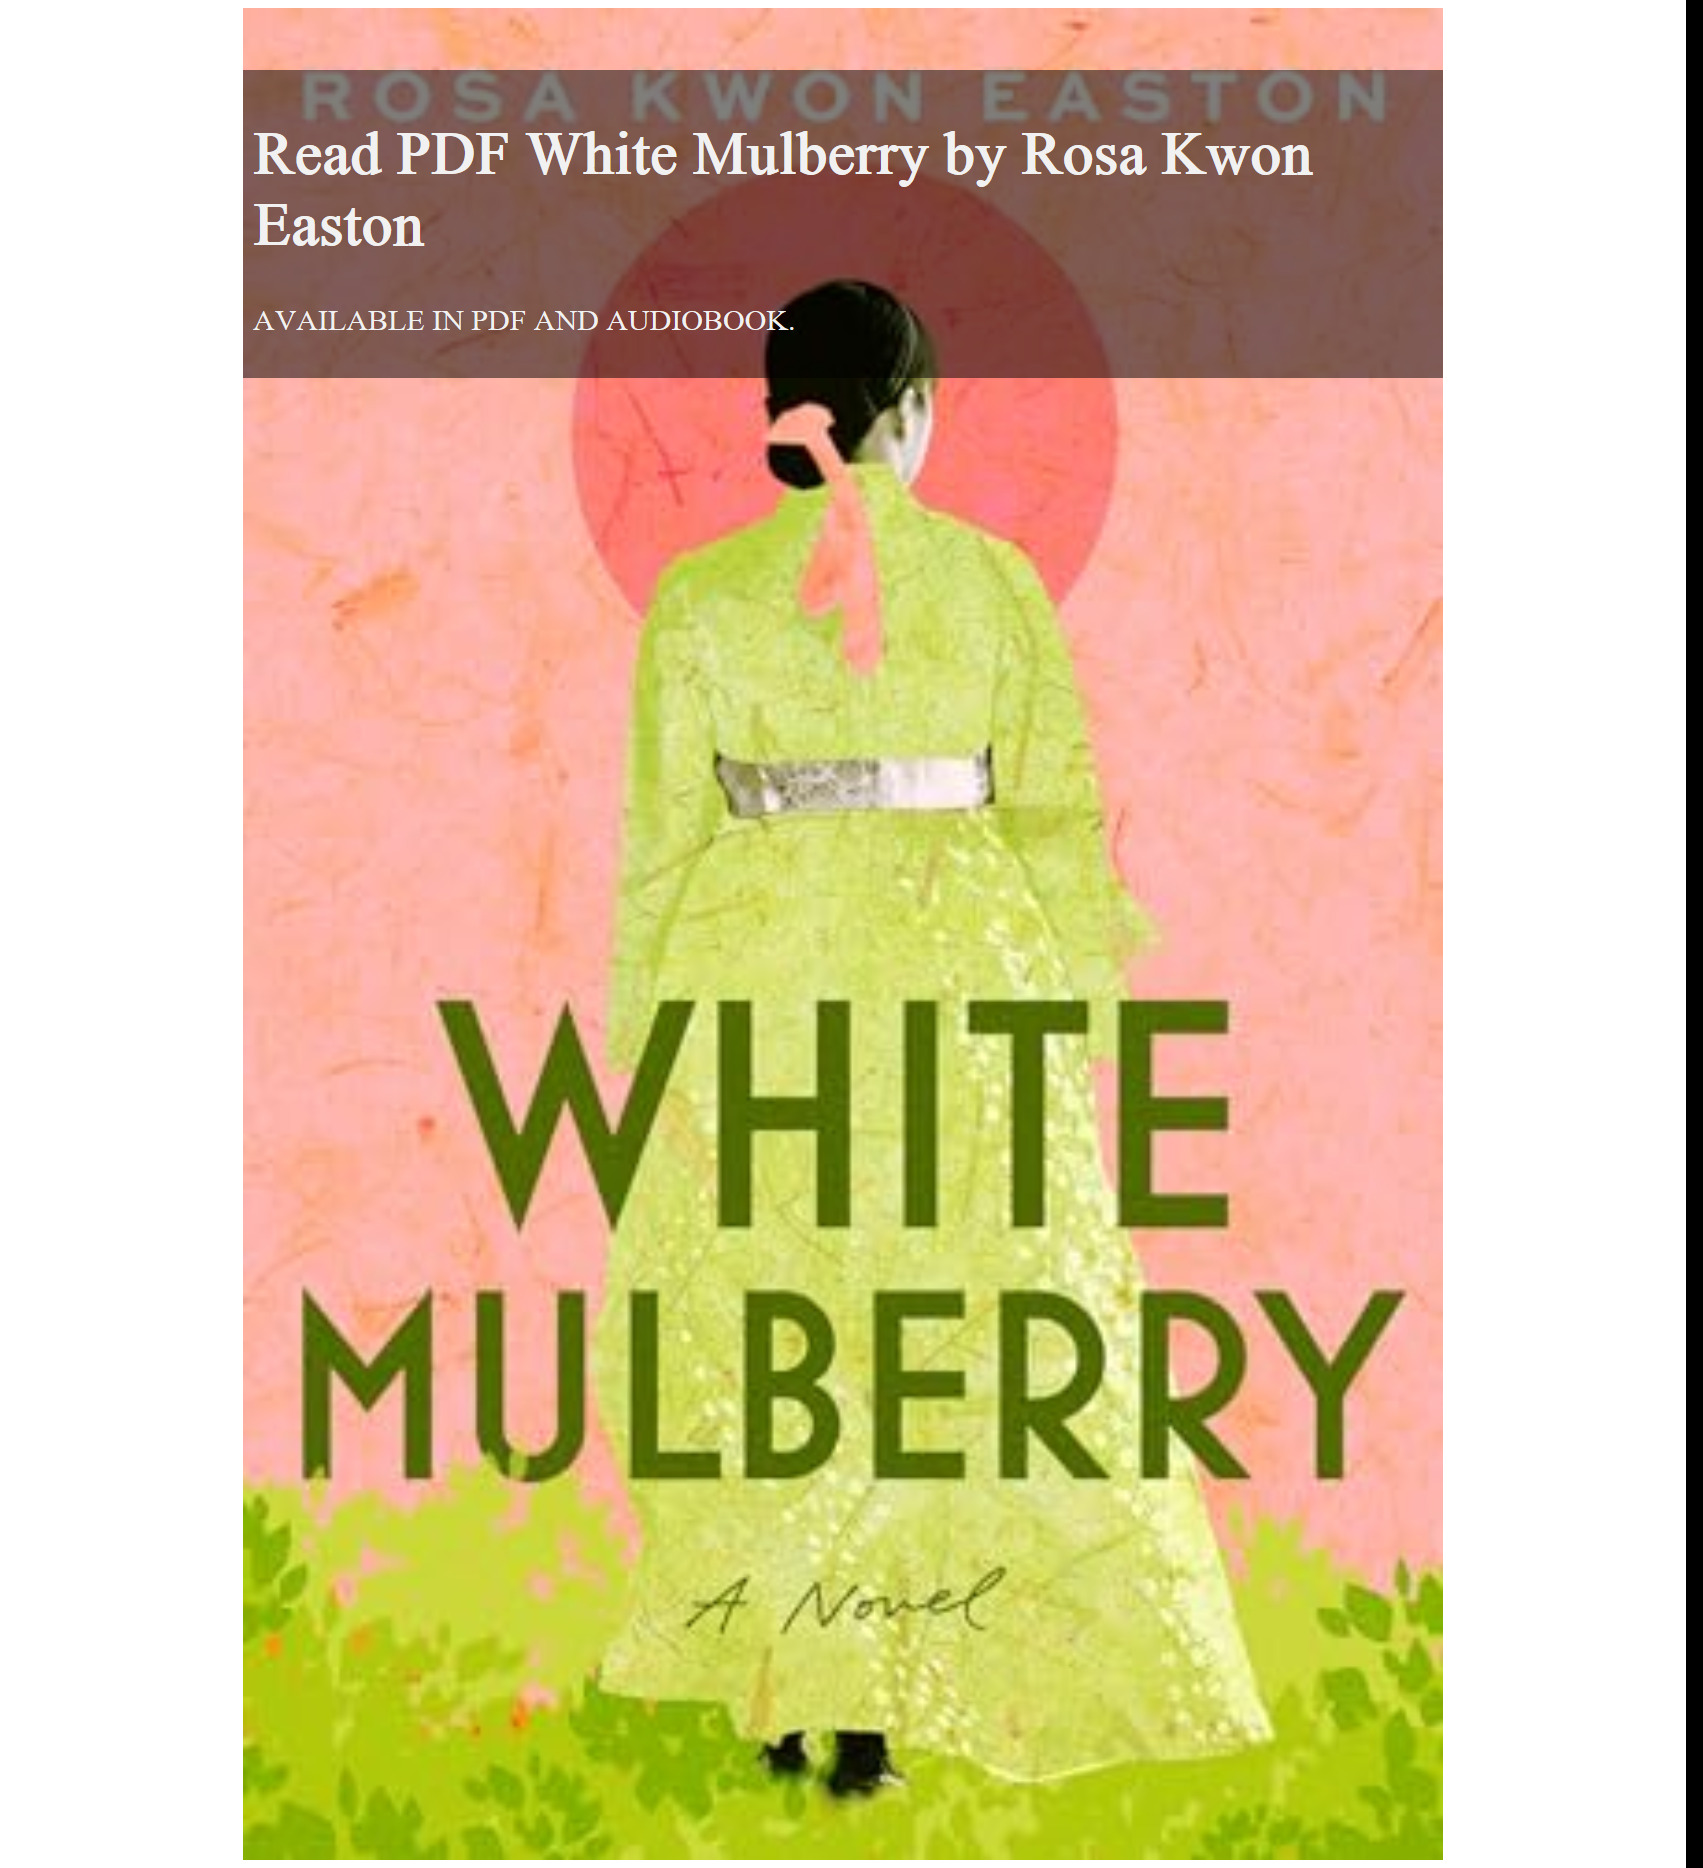Click the dark translucent title banner overlay
Viewport: 1703px width, 1868px height.
[x=842, y=224]
